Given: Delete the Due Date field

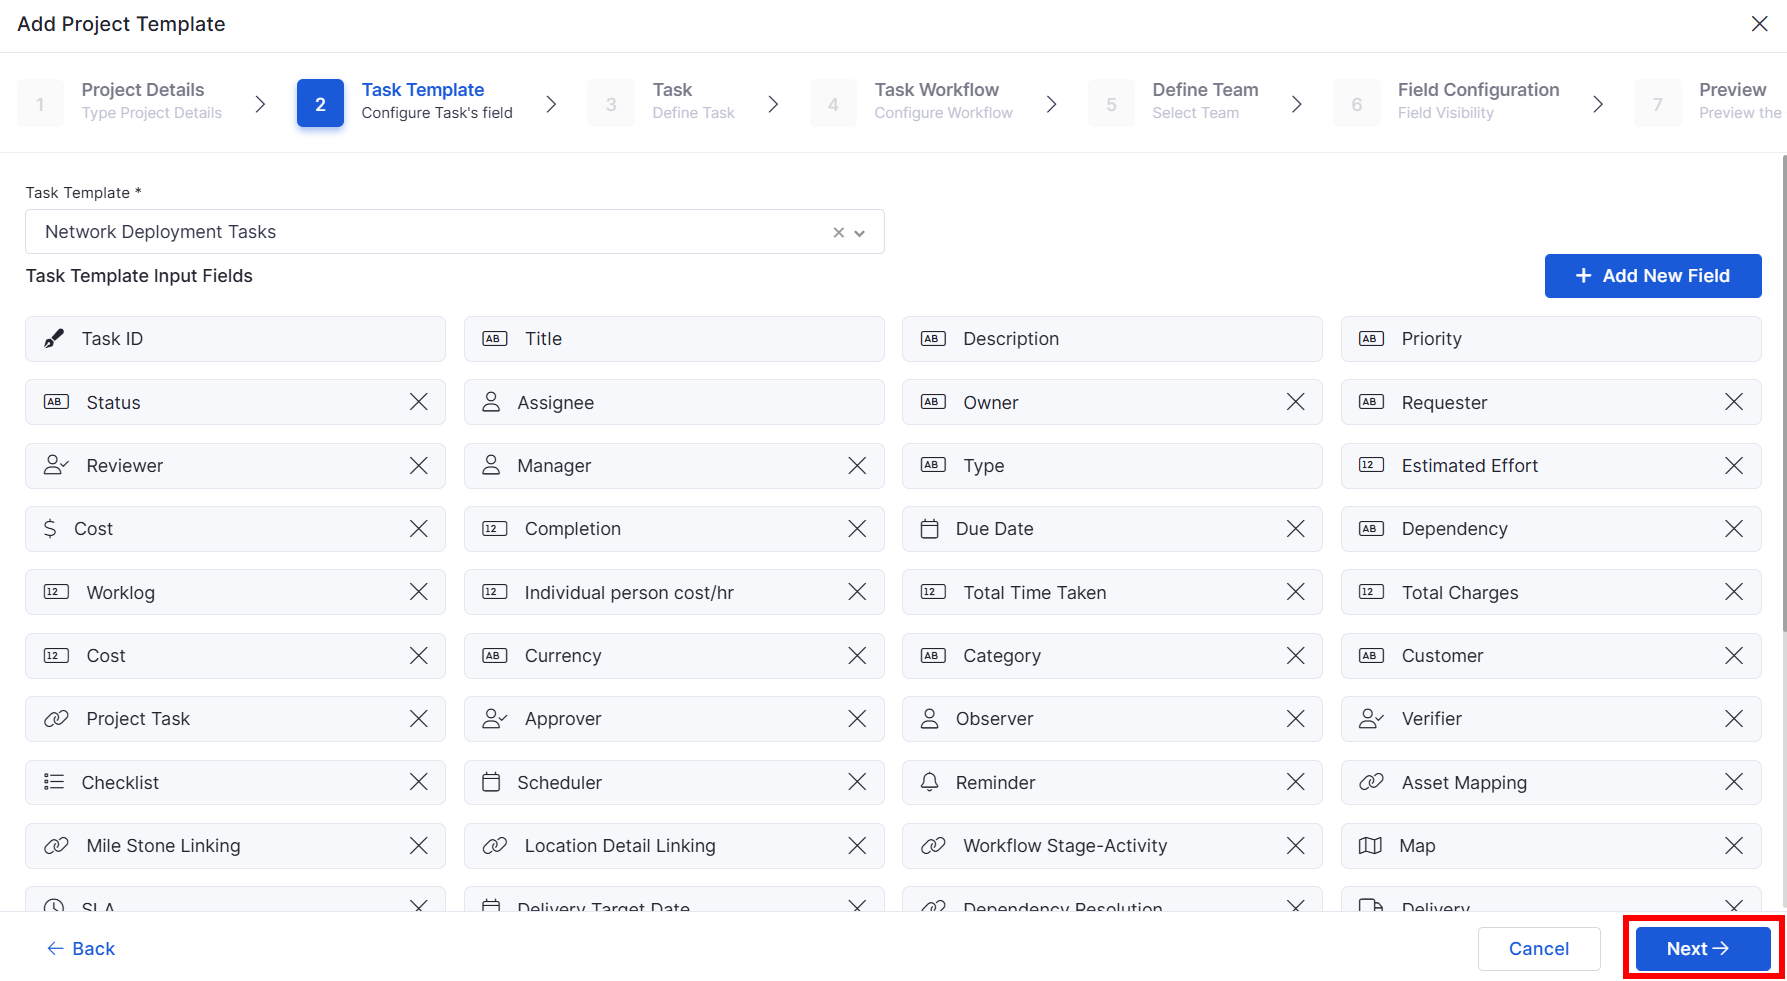Looking at the screenshot, I should click(x=1295, y=529).
